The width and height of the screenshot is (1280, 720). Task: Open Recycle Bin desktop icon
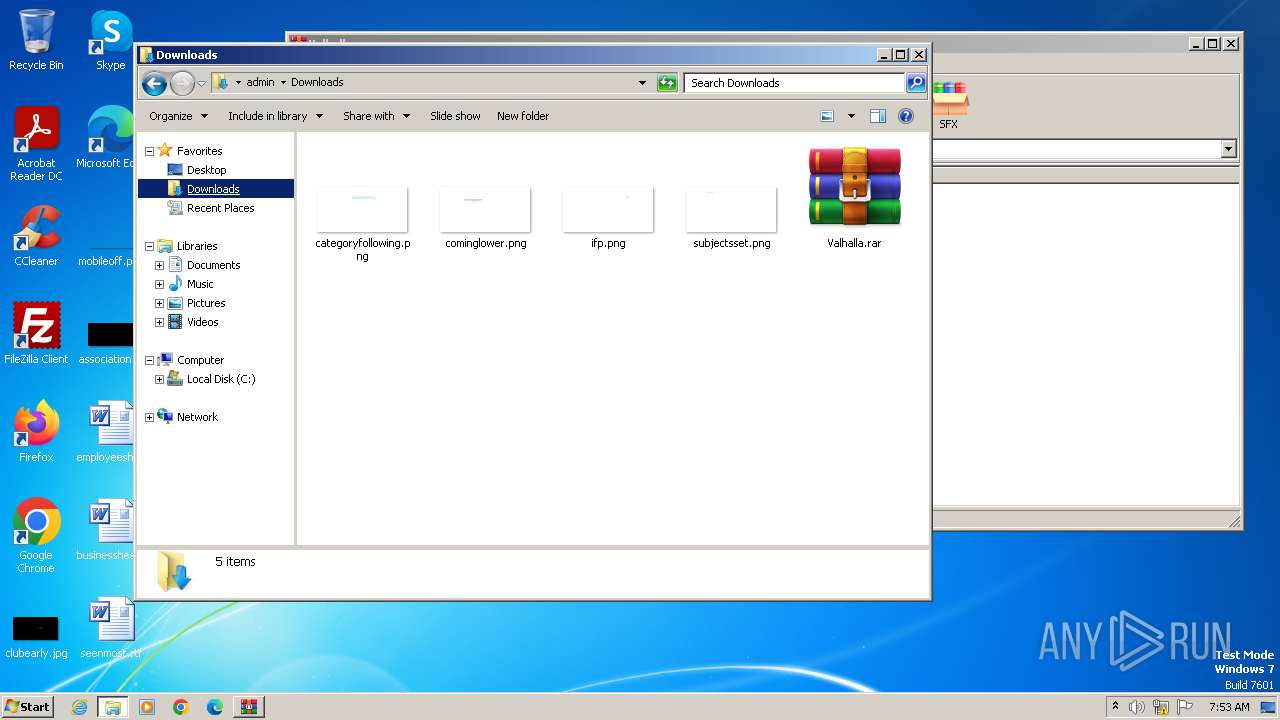pos(36,40)
